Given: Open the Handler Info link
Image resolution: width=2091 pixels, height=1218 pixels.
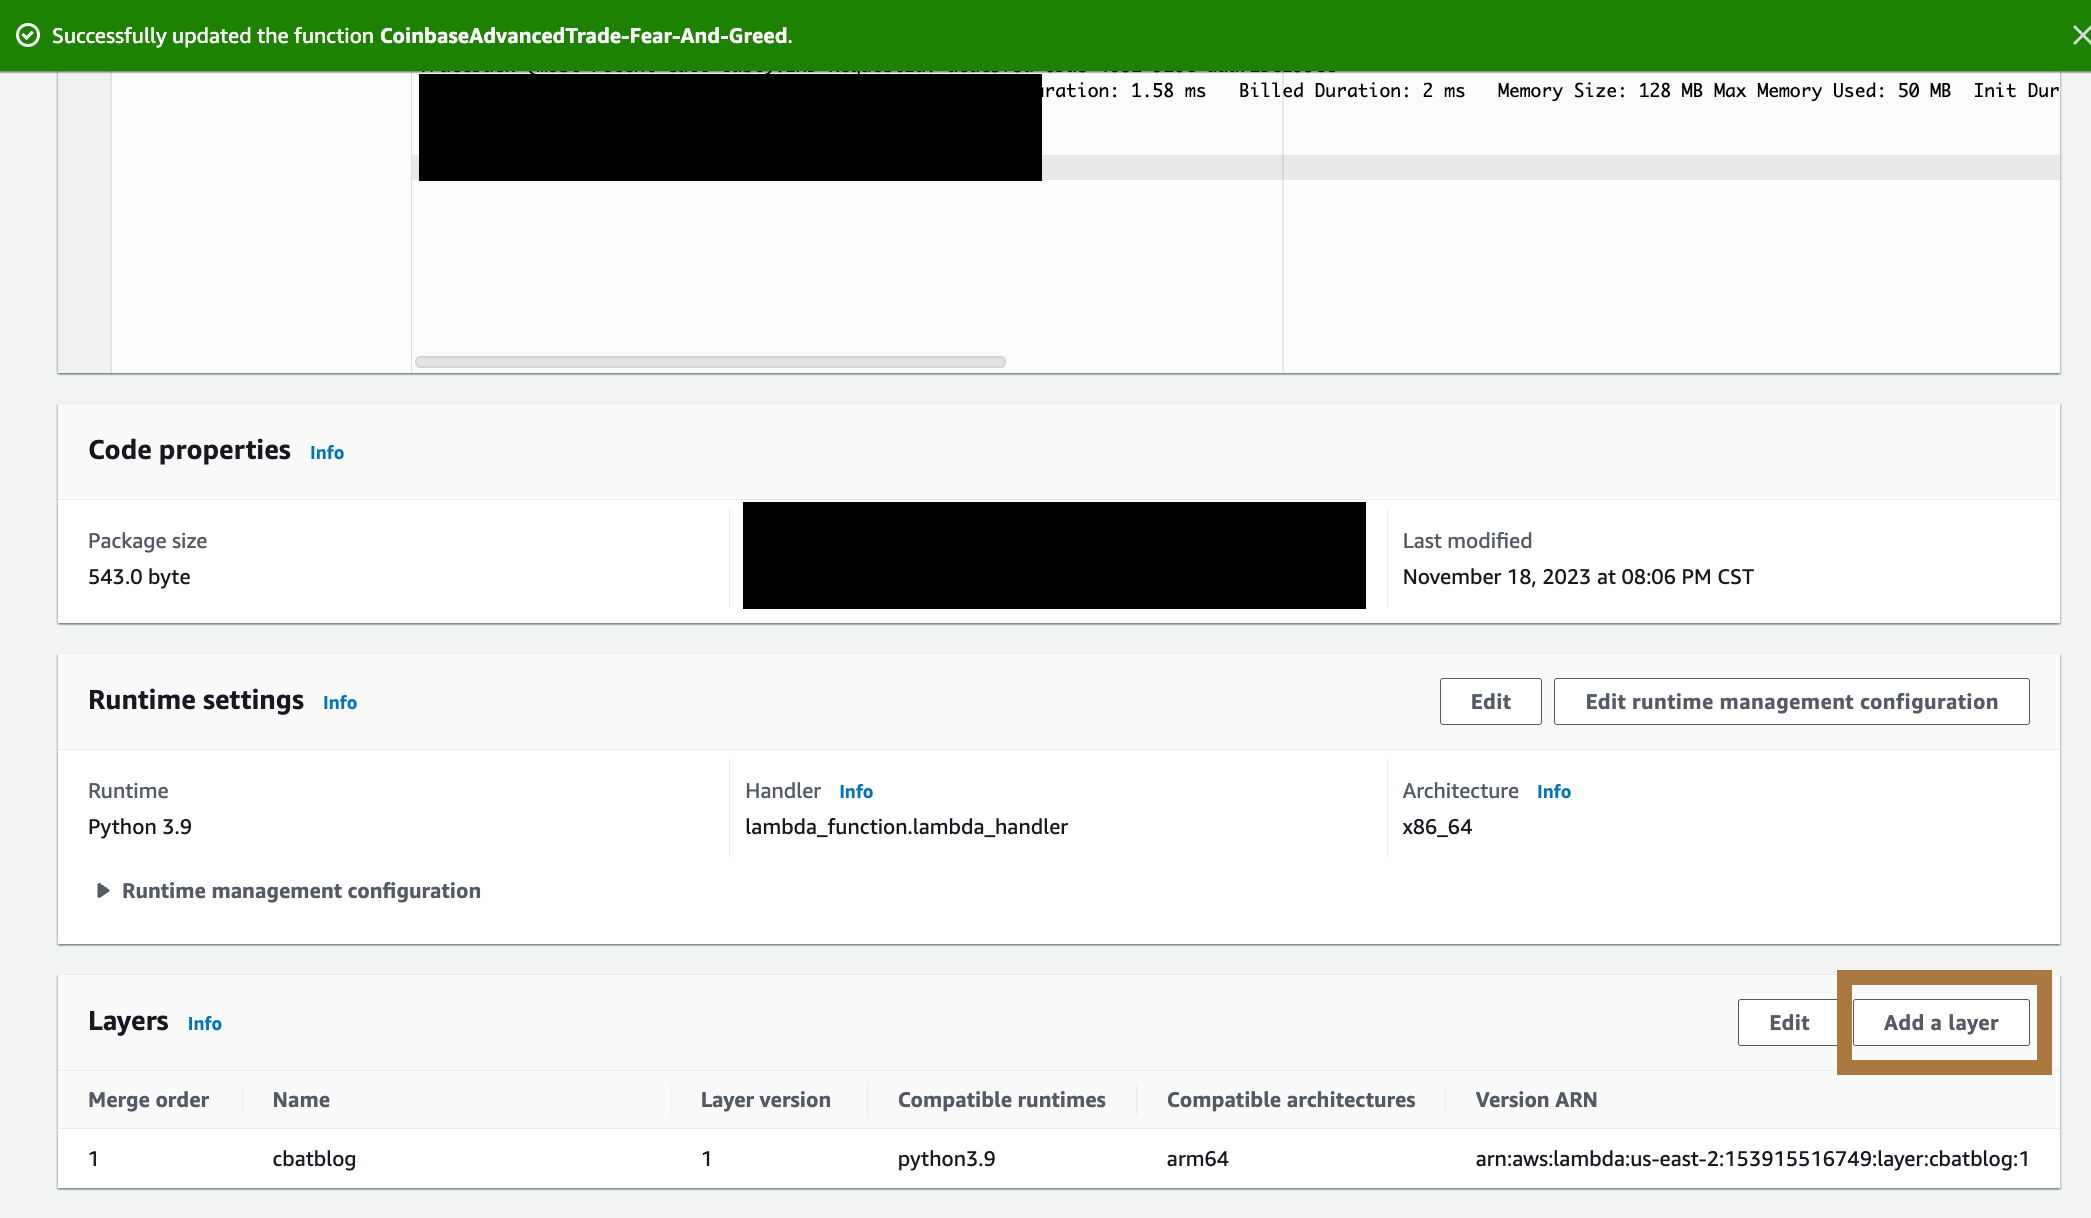Looking at the screenshot, I should click(855, 791).
